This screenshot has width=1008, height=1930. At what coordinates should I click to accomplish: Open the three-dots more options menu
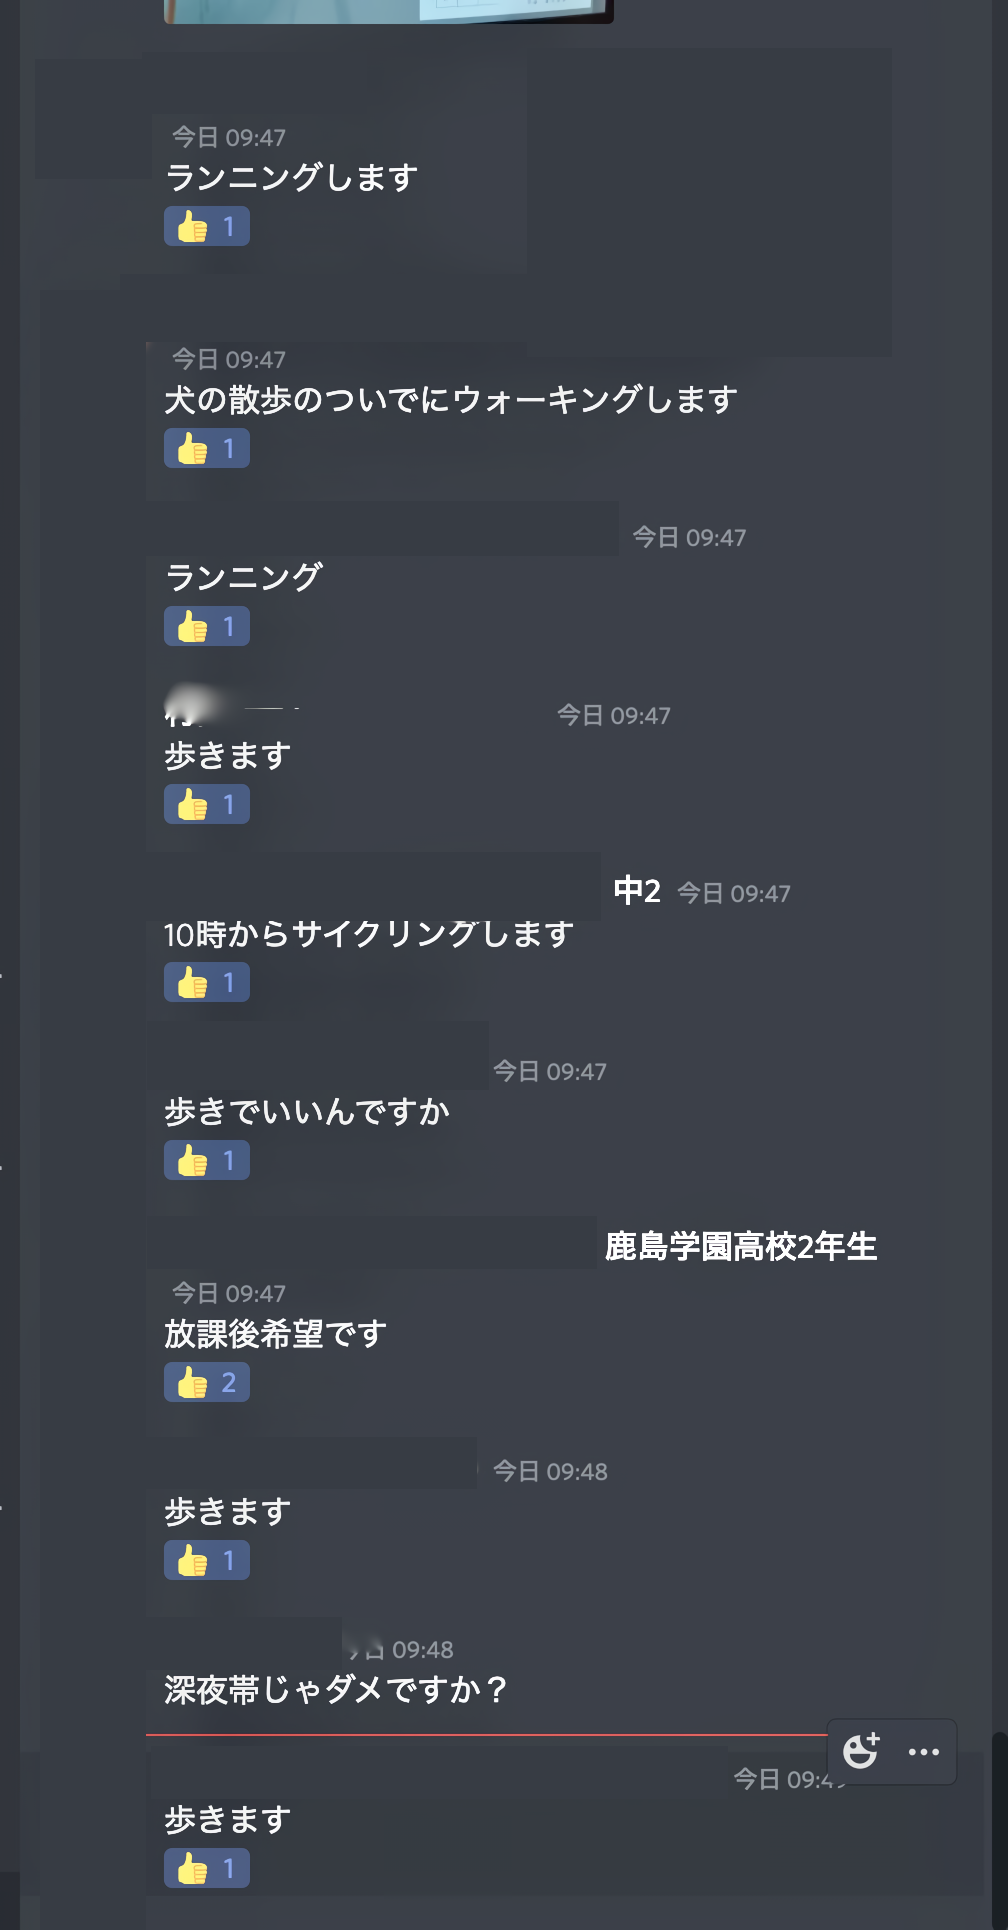[x=923, y=1751]
